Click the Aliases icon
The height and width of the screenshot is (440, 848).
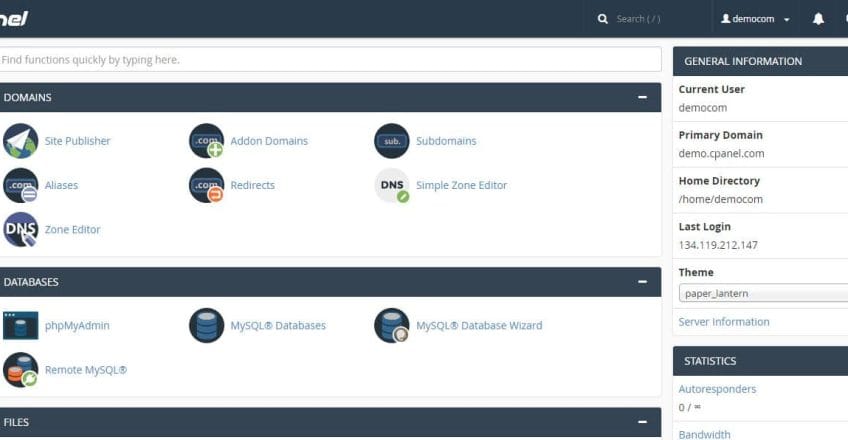coord(21,185)
